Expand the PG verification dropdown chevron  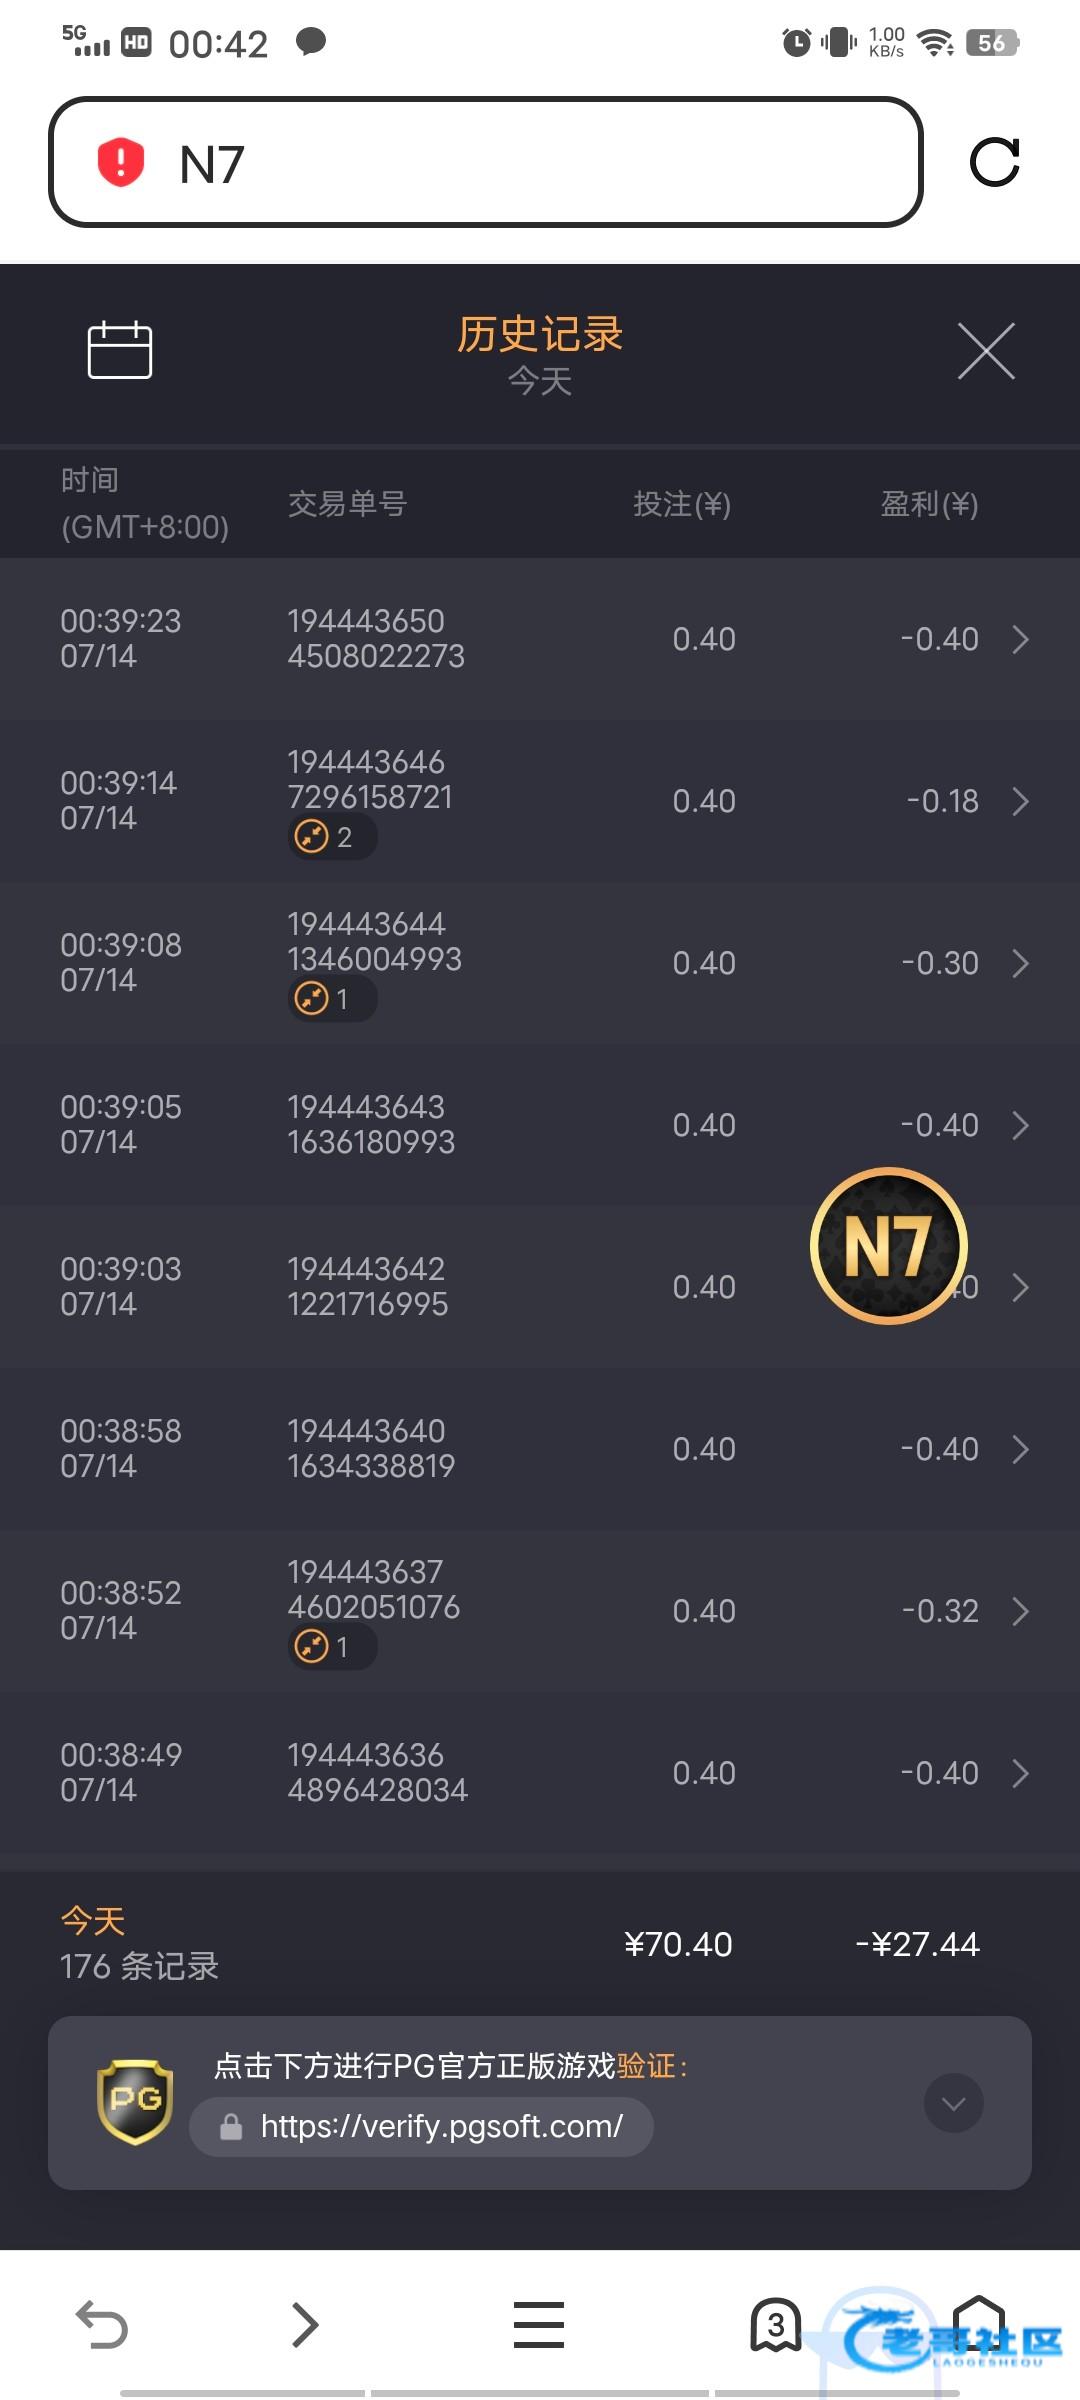953,2103
